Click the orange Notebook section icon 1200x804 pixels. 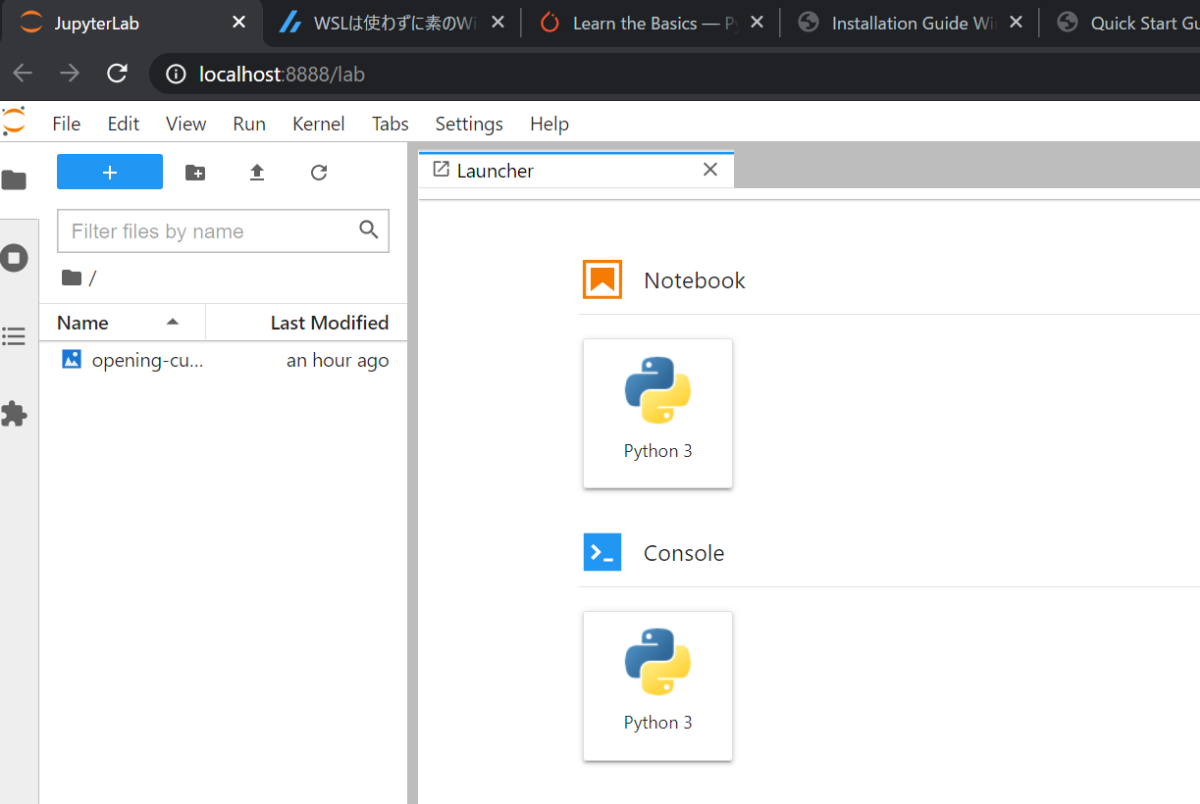(x=602, y=280)
